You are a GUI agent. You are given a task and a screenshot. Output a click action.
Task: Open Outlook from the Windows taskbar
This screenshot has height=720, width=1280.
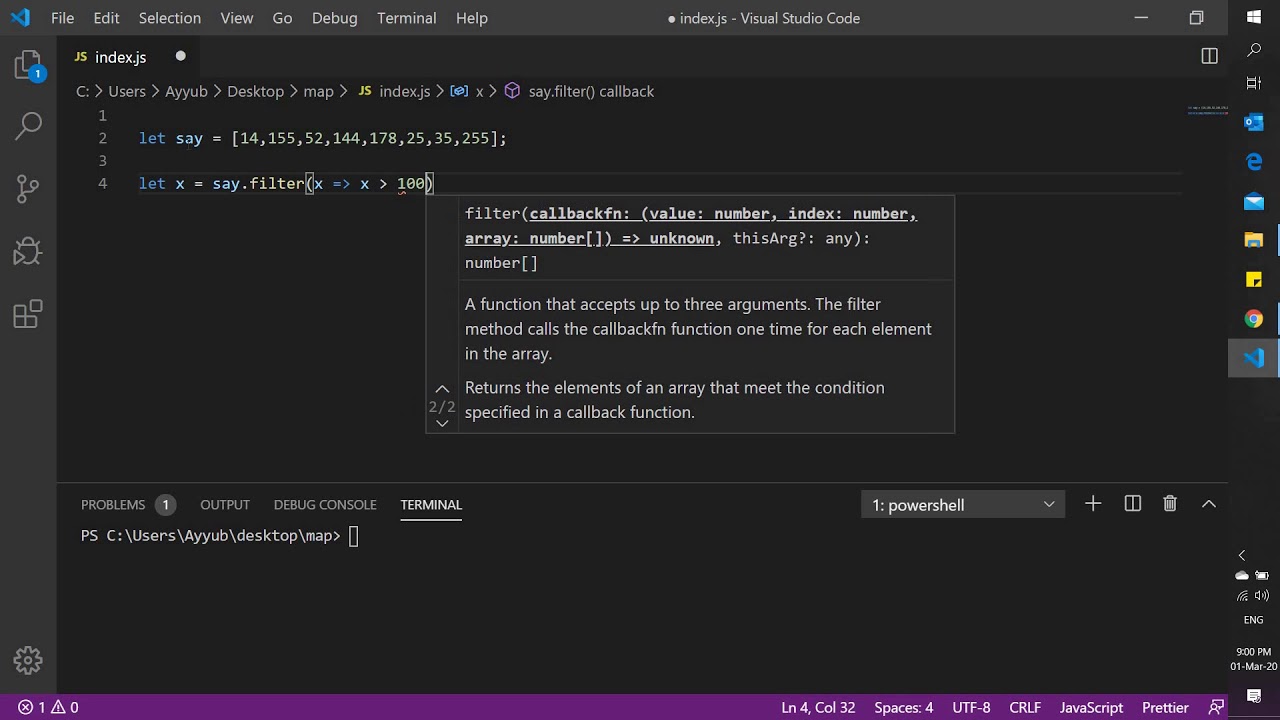tap(1254, 122)
